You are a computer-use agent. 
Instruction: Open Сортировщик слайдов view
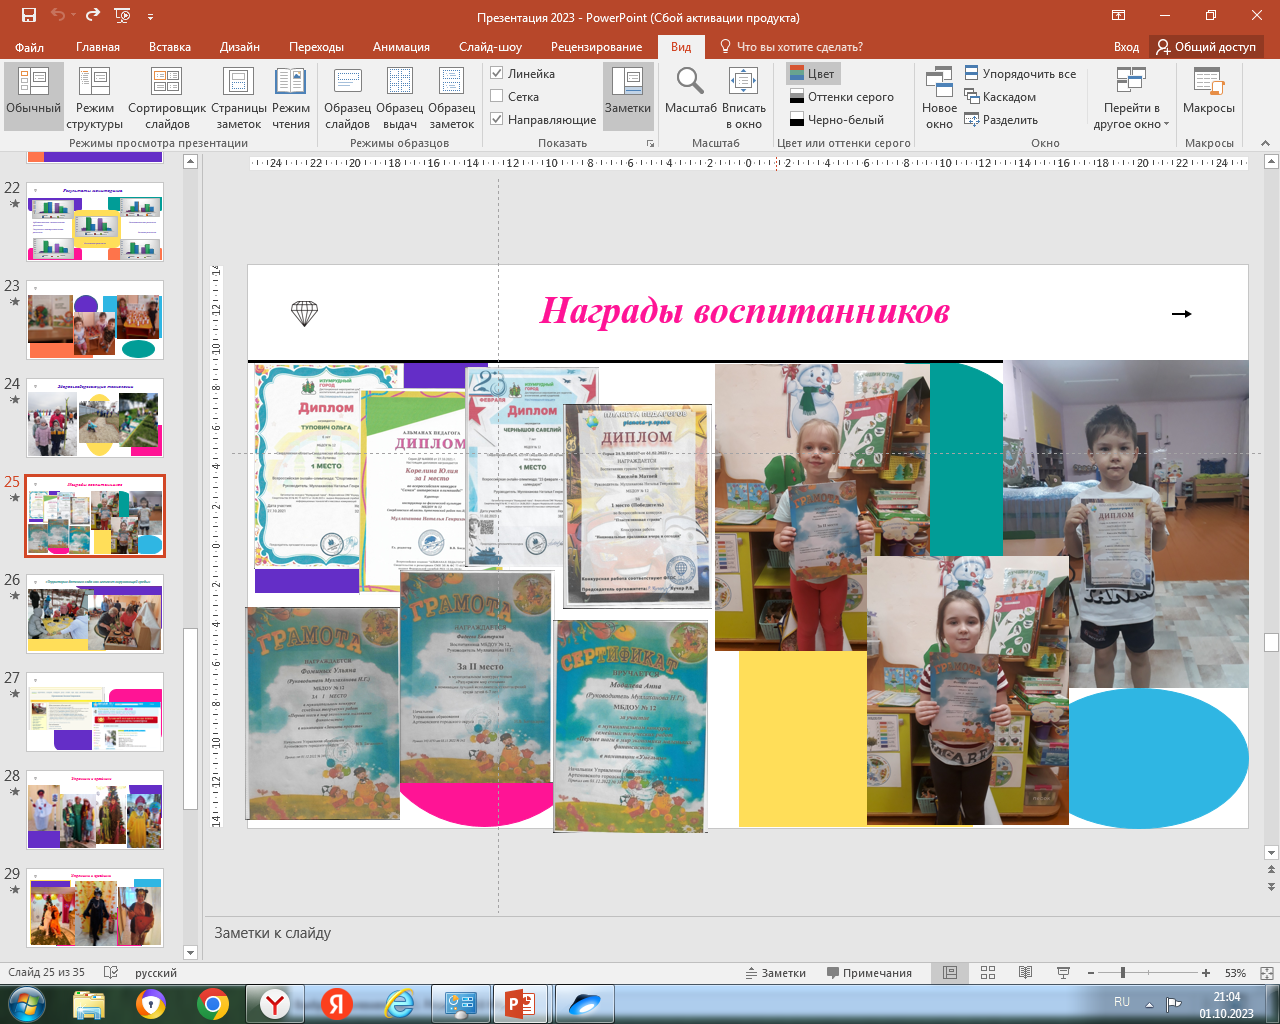coord(167,97)
